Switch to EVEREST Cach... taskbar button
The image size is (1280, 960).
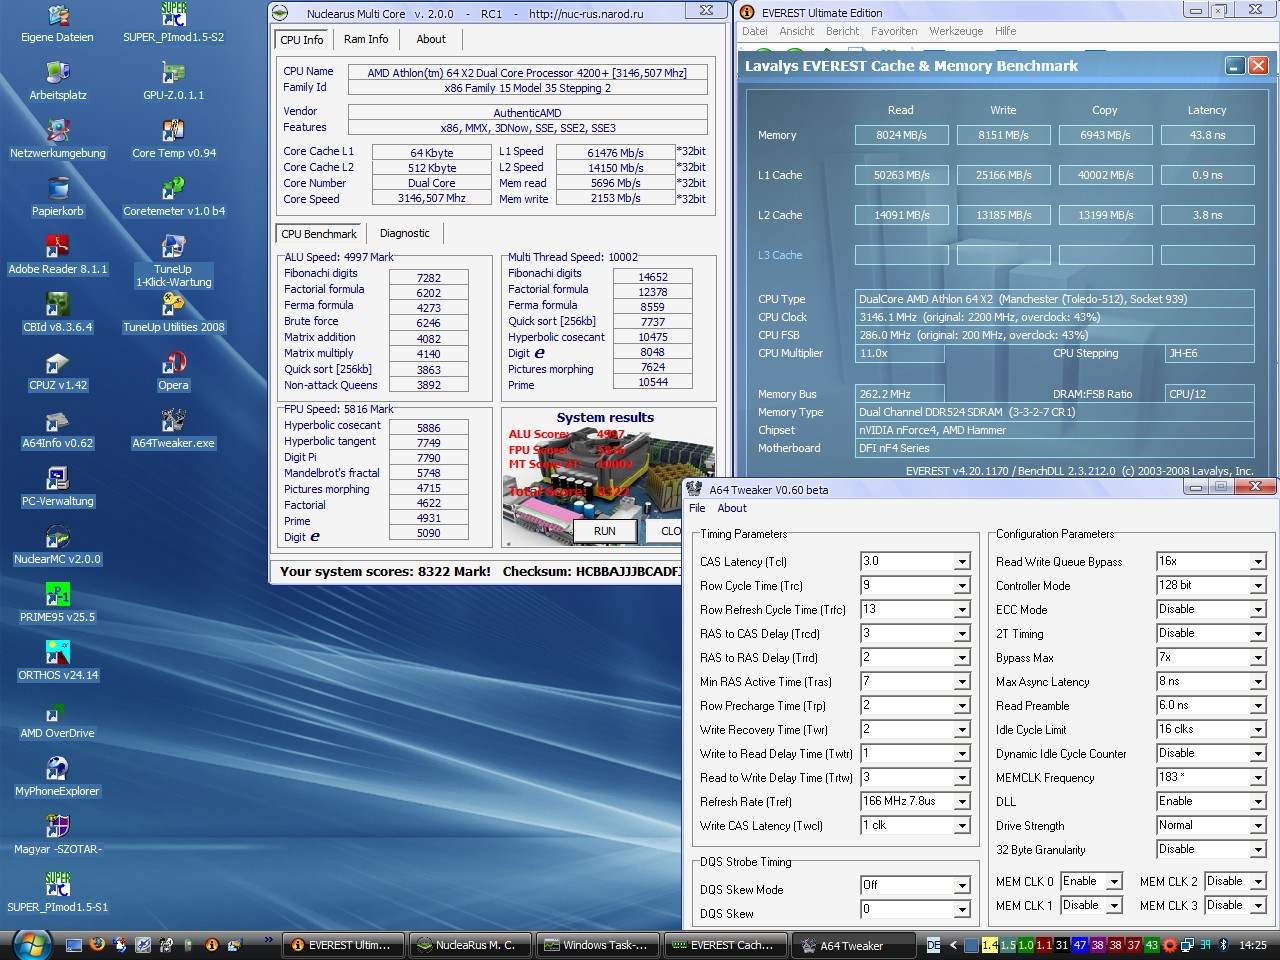725,945
